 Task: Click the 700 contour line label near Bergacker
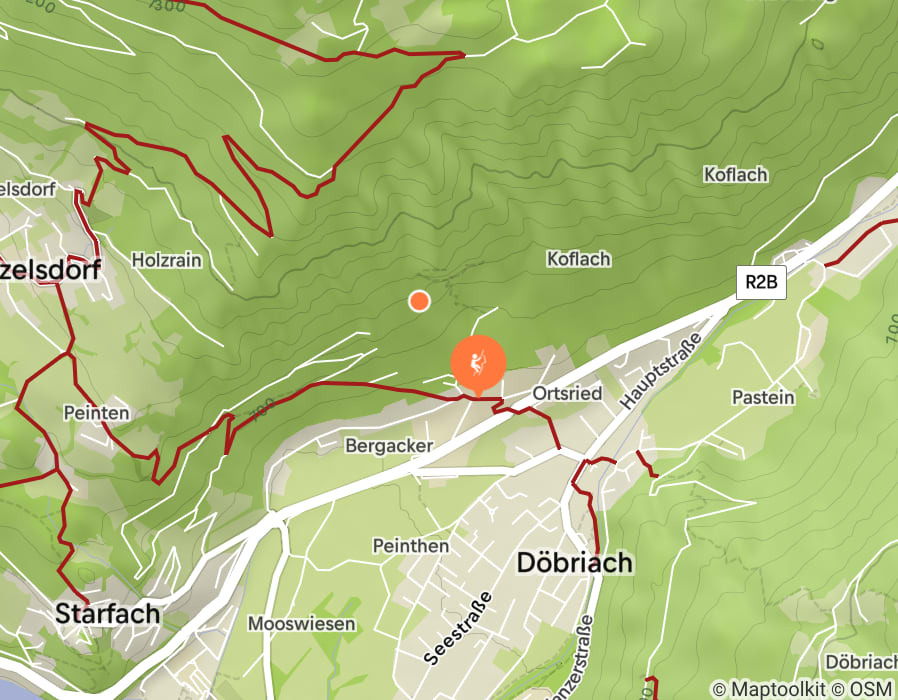tap(263, 409)
